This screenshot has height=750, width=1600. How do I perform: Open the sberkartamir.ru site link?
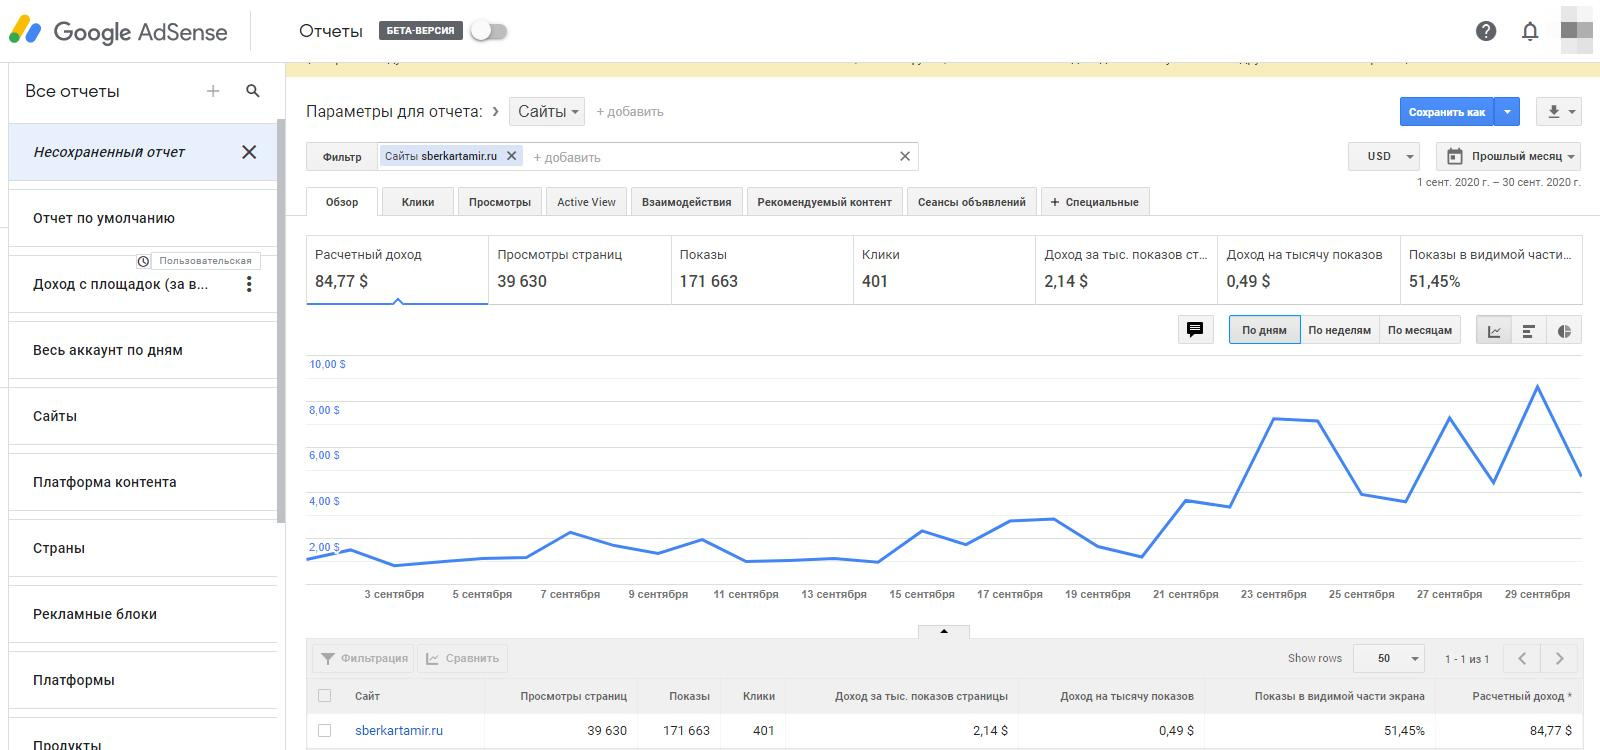tap(399, 731)
